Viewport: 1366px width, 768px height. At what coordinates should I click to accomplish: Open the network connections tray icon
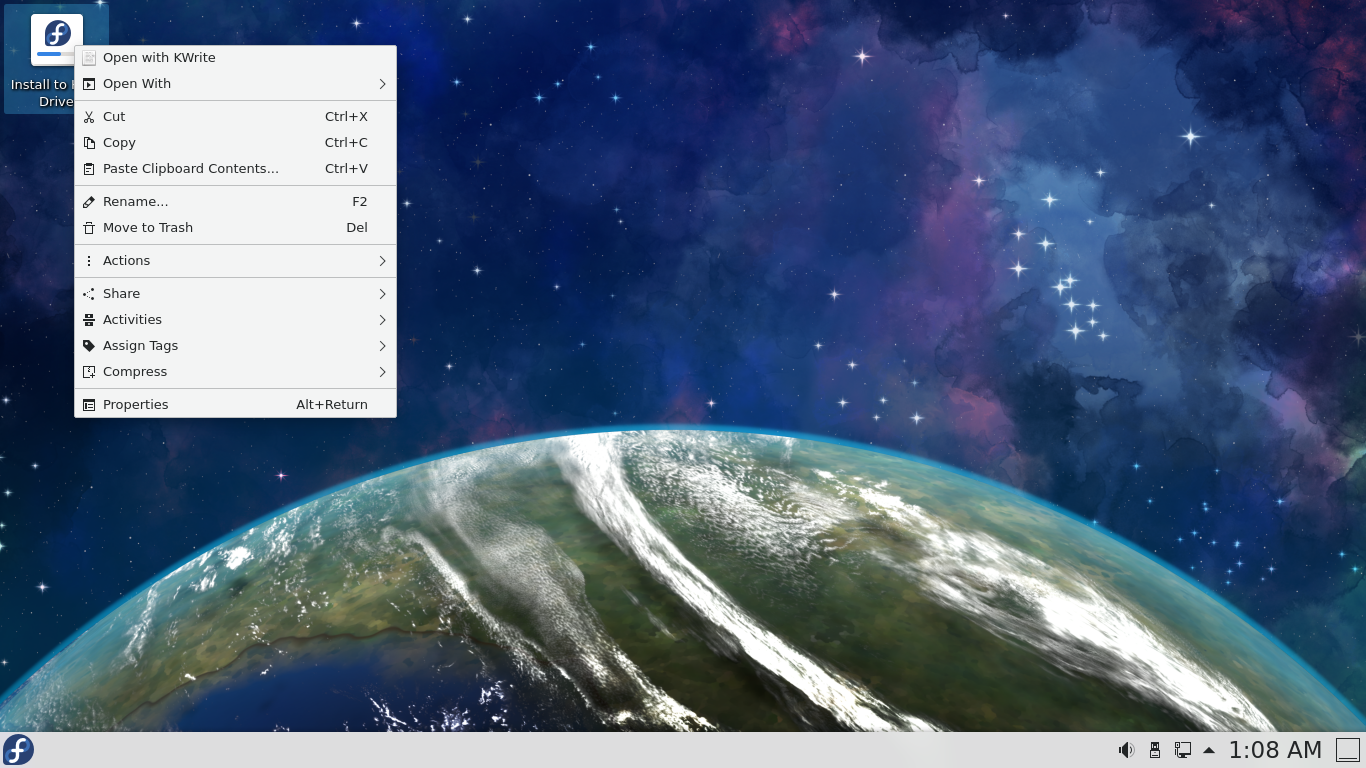point(1182,750)
